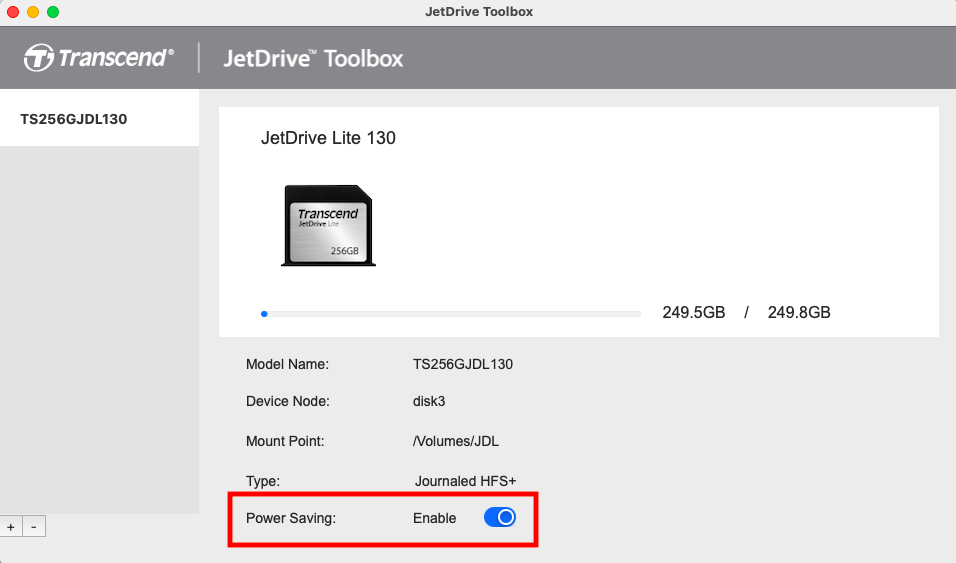Close the JetDrive Toolbox window
Viewport: 956px width, 563px height.
click(13, 12)
